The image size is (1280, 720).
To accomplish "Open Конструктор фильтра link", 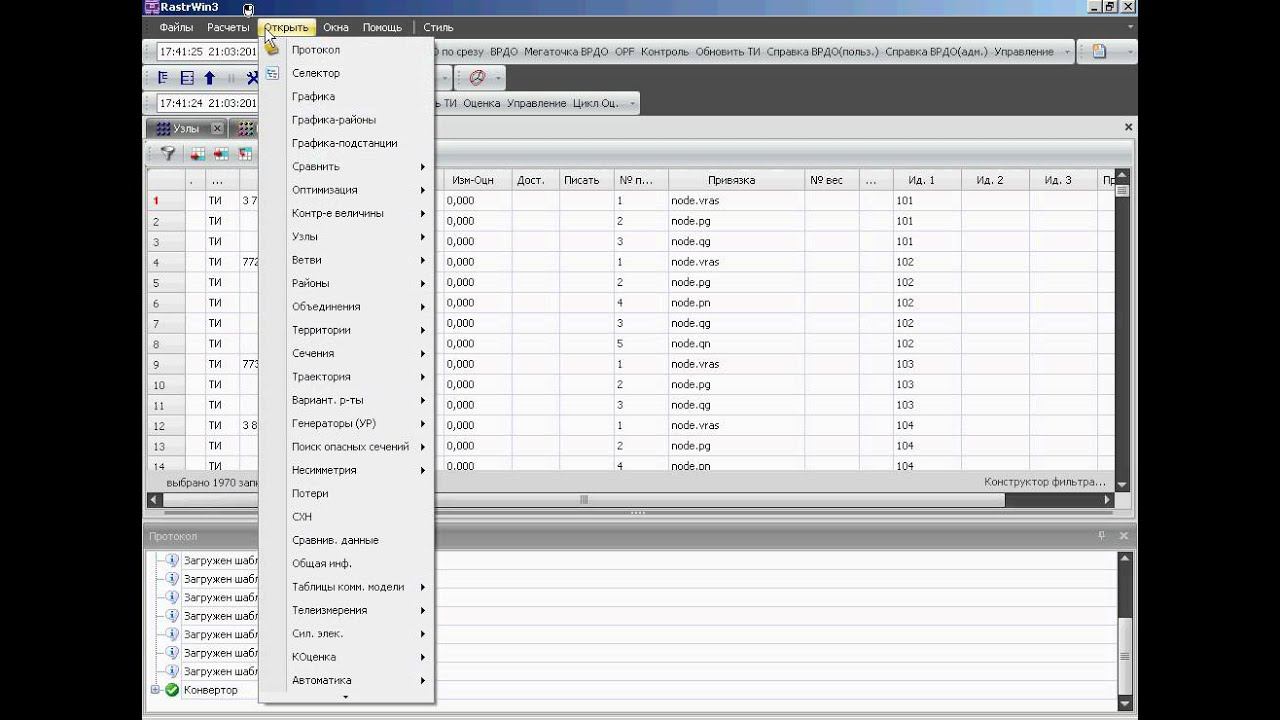I will [x=1045, y=482].
